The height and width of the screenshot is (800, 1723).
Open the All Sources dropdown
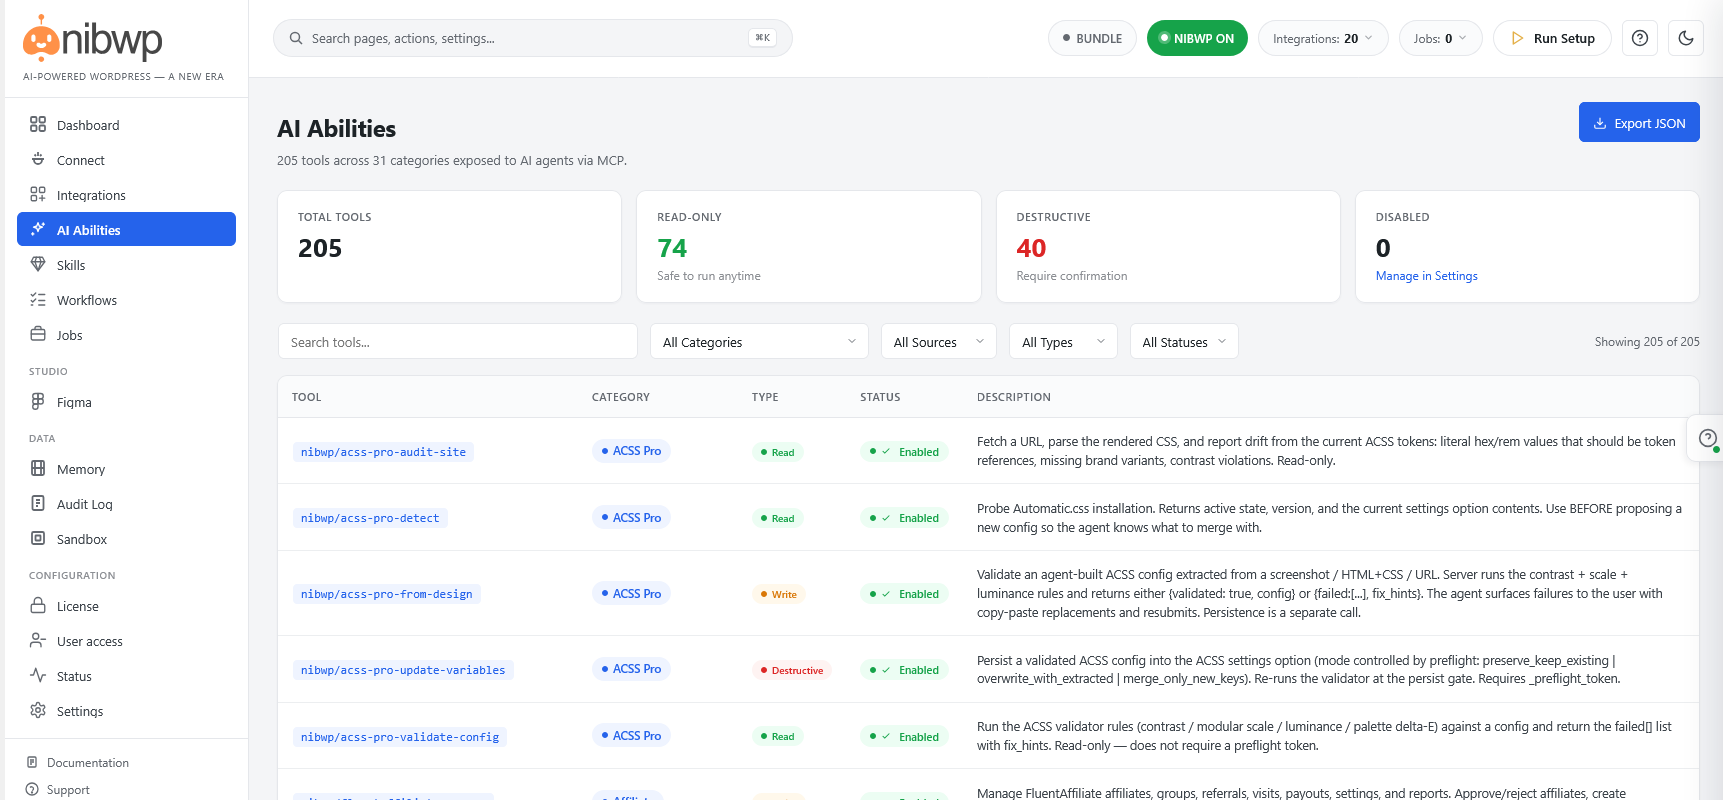tap(939, 342)
